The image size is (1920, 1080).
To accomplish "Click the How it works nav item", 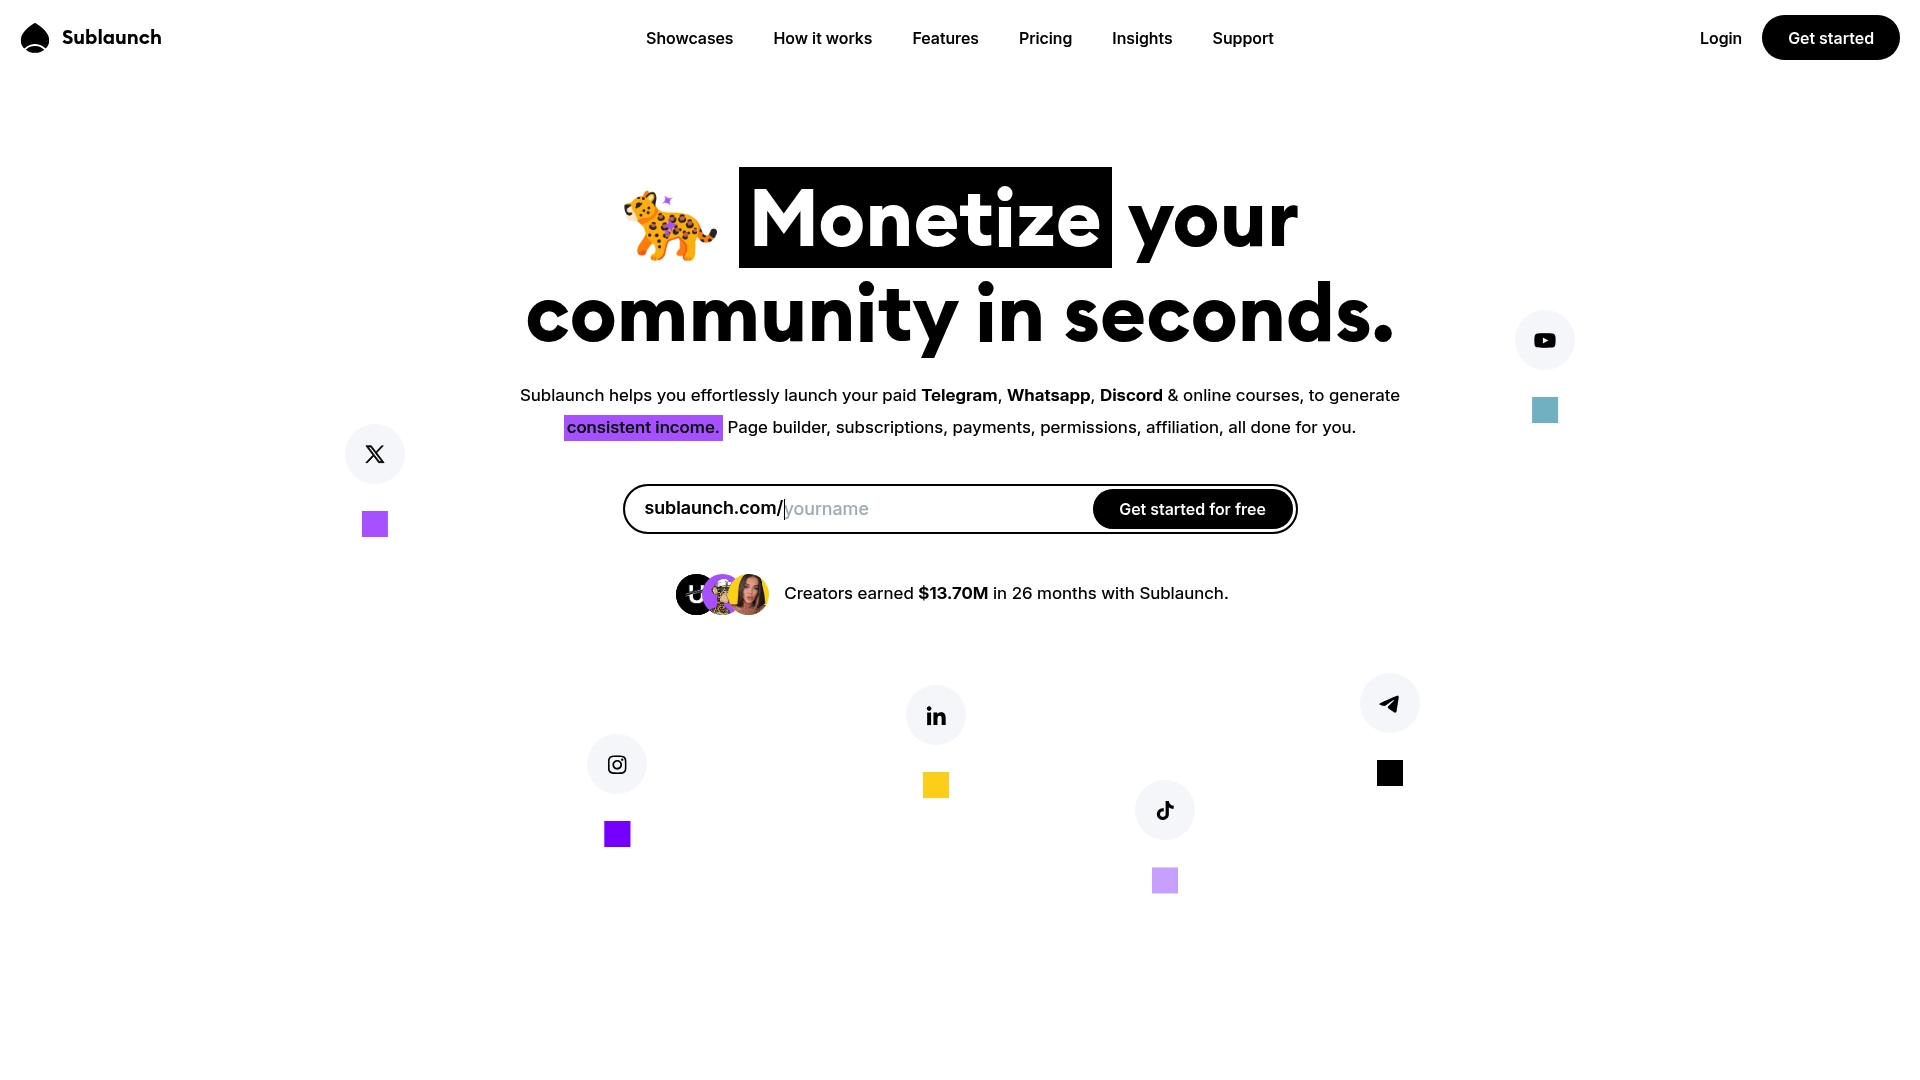I will pos(822,37).
